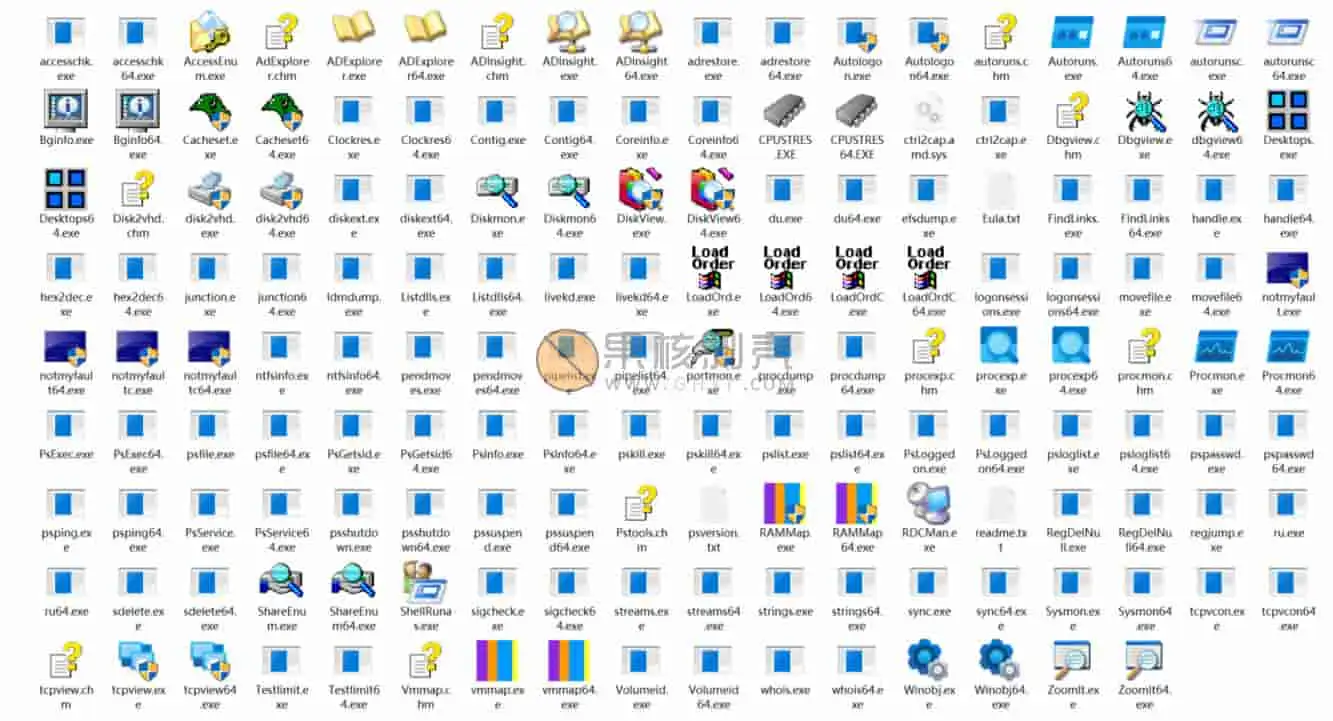Screen dimensions: 1333x721
Task: Select the ShareEnum64.exe network icon
Action: [354, 582]
